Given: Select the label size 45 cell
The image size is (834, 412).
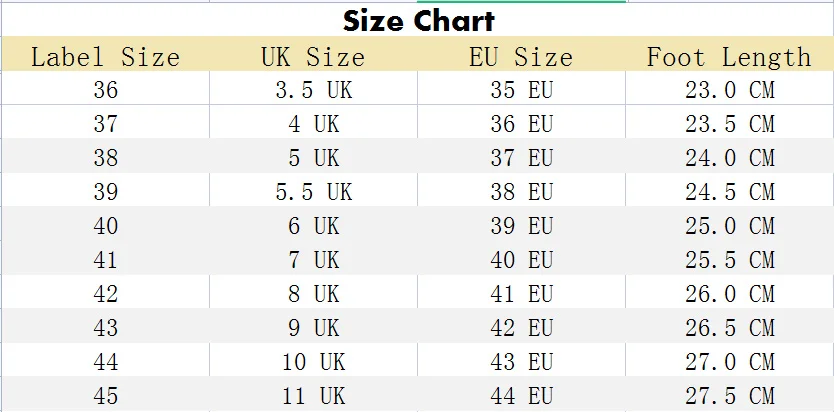Looking at the screenshot, I should (x=105, y=394).
